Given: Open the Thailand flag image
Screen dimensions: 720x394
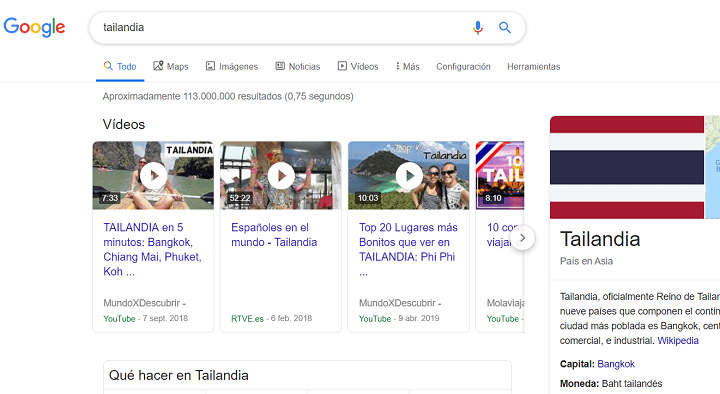Looking at the screenshot, I should [627, 167].
